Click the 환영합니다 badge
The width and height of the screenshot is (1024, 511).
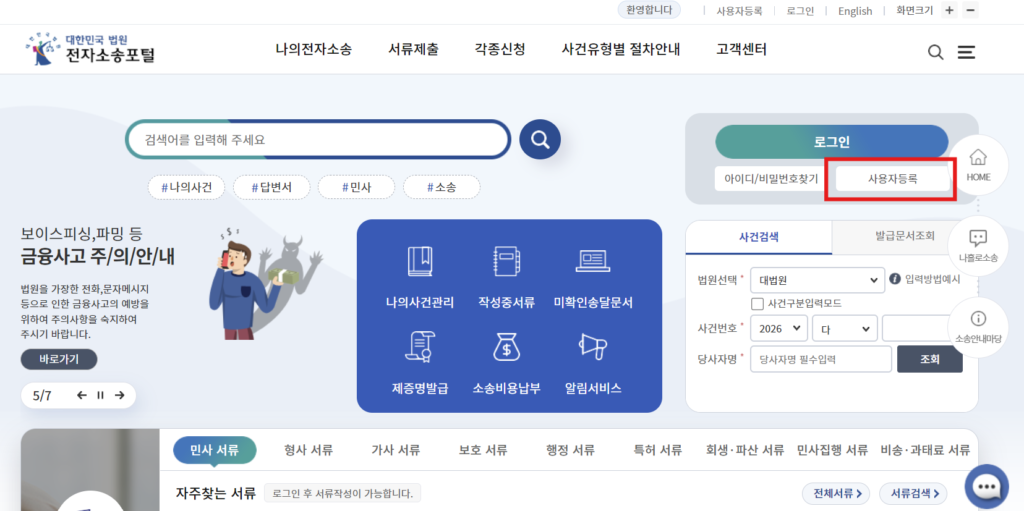click(649, 10)
